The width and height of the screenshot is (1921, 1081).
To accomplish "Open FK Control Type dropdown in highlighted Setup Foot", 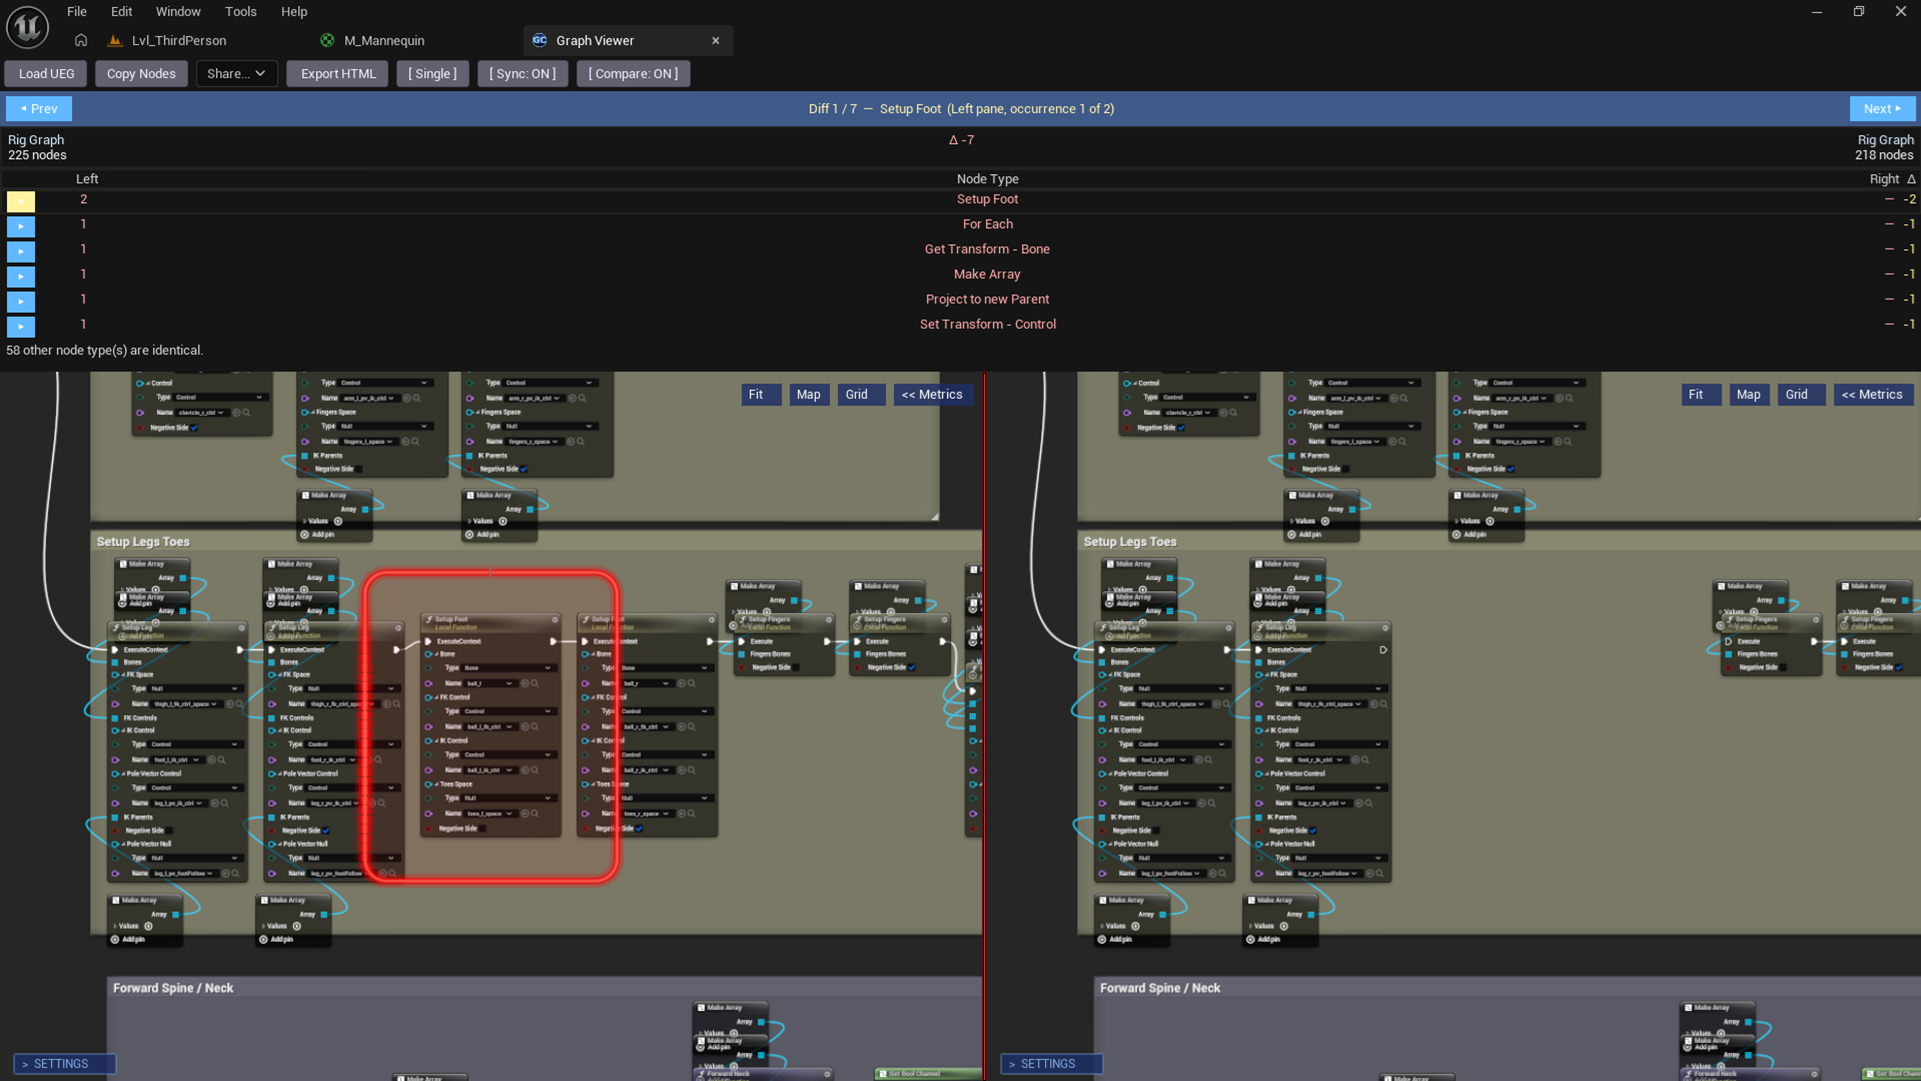I will [509, 712].
